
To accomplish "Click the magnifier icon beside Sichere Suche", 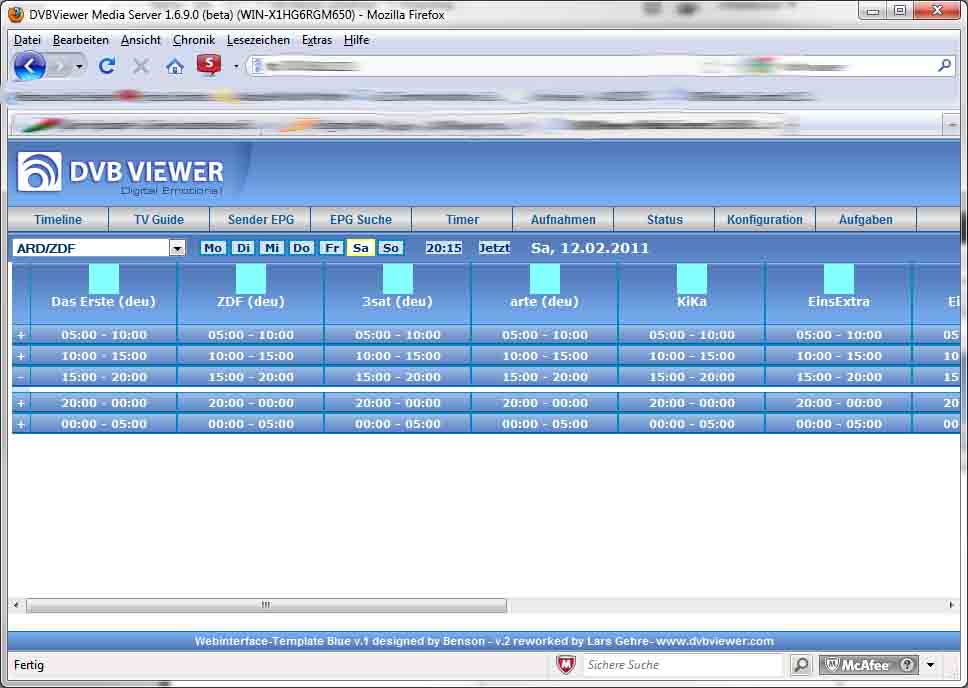I will tap(801, 665).
